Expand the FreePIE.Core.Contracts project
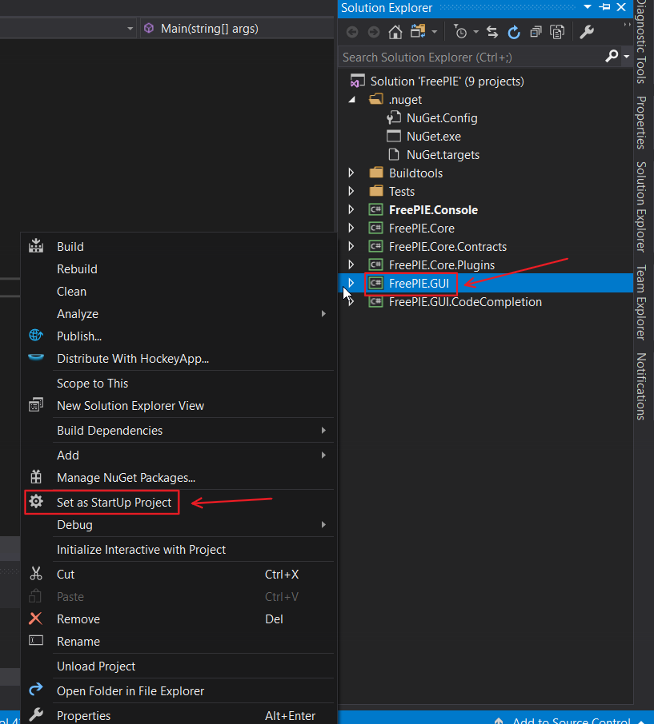This screenshot has width=654, height=724. click(351, 246)
